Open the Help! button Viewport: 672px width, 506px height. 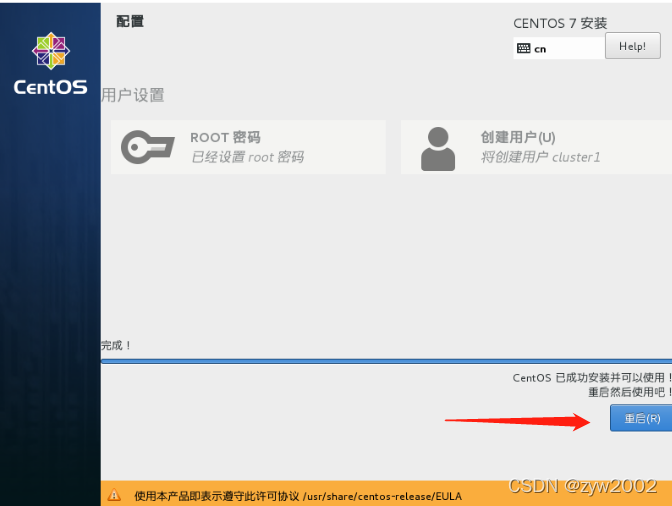(633, 46)
